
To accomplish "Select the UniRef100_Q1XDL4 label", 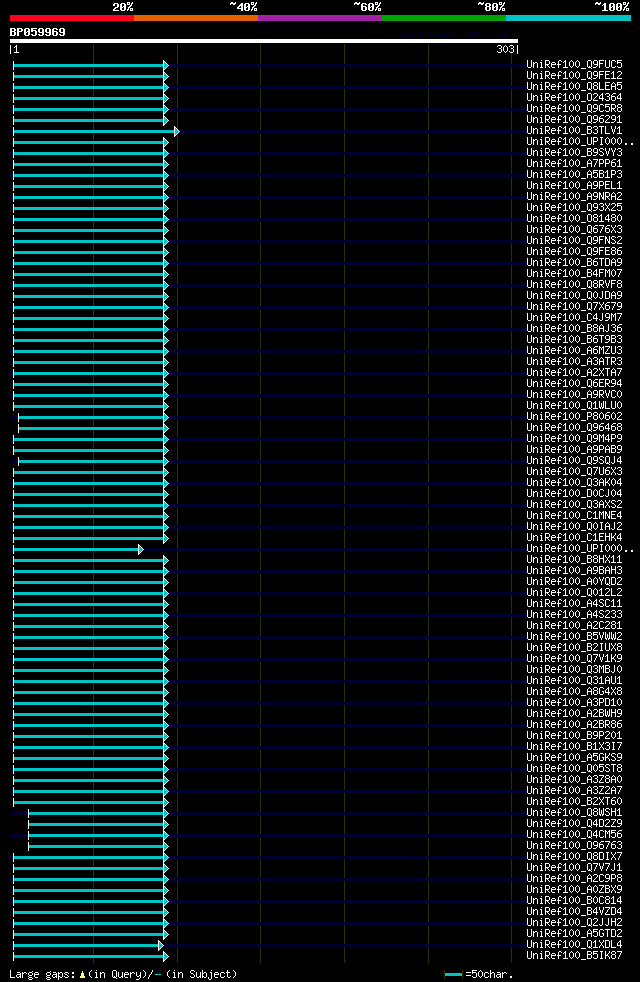I will [x=574, y=944].
